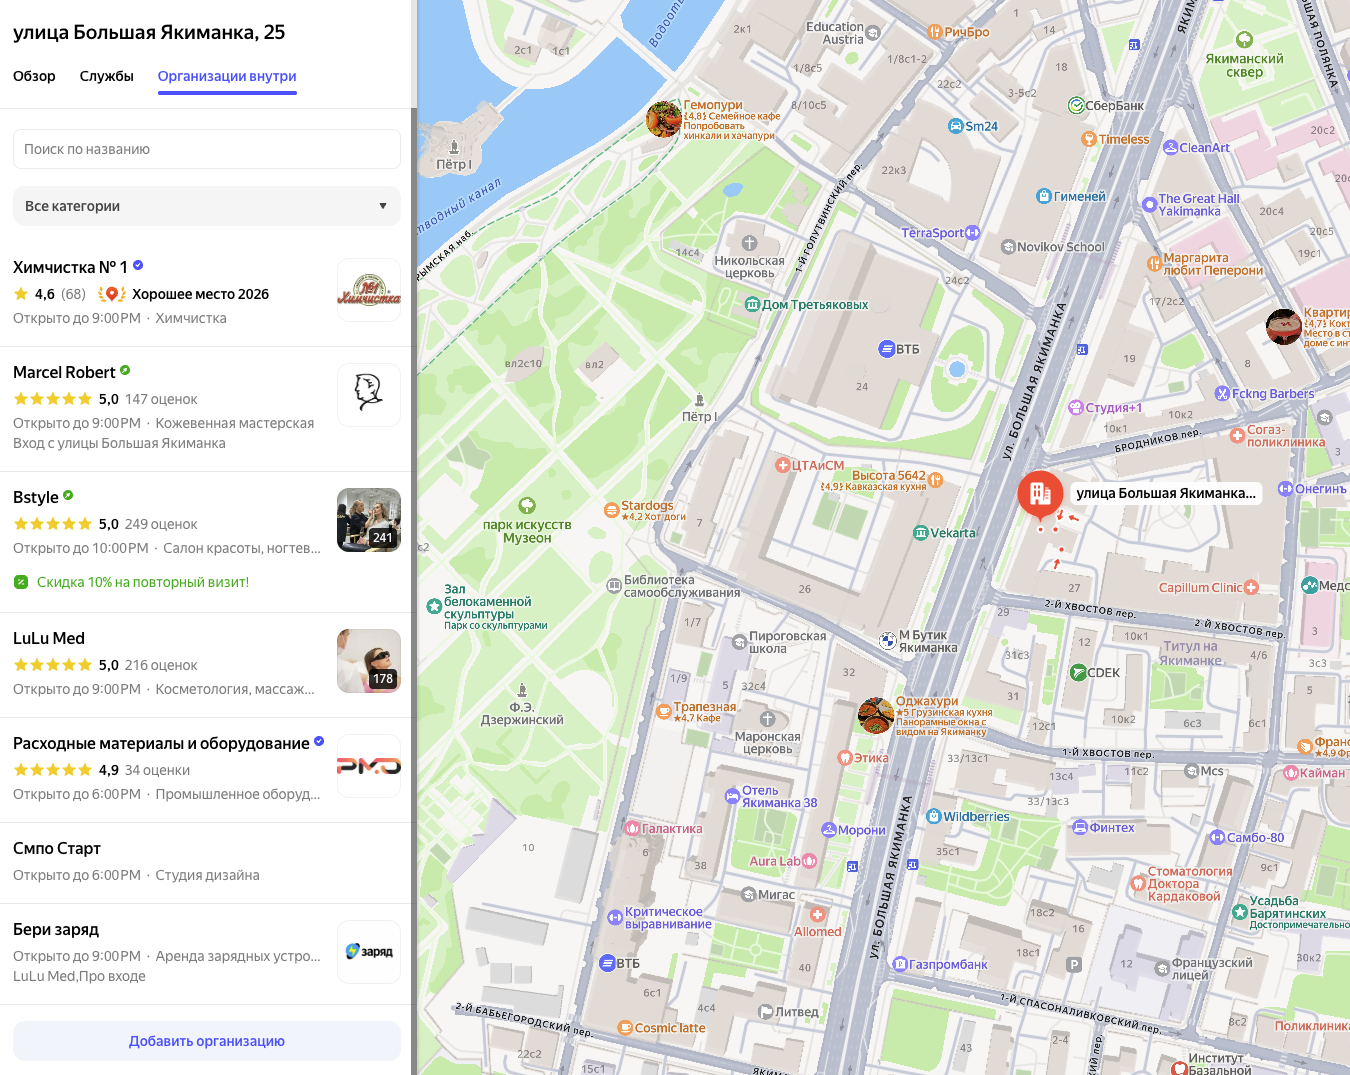Open the Bstyle salon photo thumbnail

tap(368, 520)
